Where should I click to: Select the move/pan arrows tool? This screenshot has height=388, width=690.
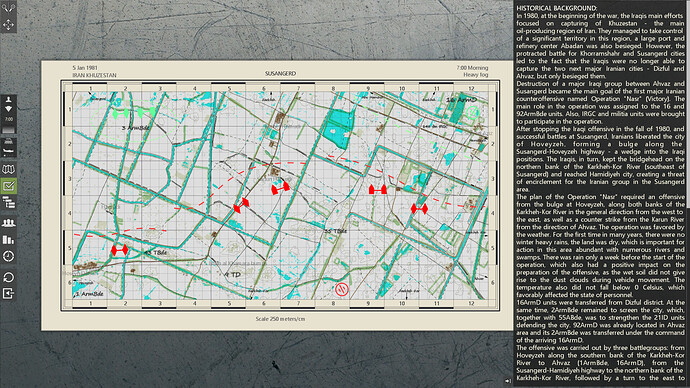8,24
